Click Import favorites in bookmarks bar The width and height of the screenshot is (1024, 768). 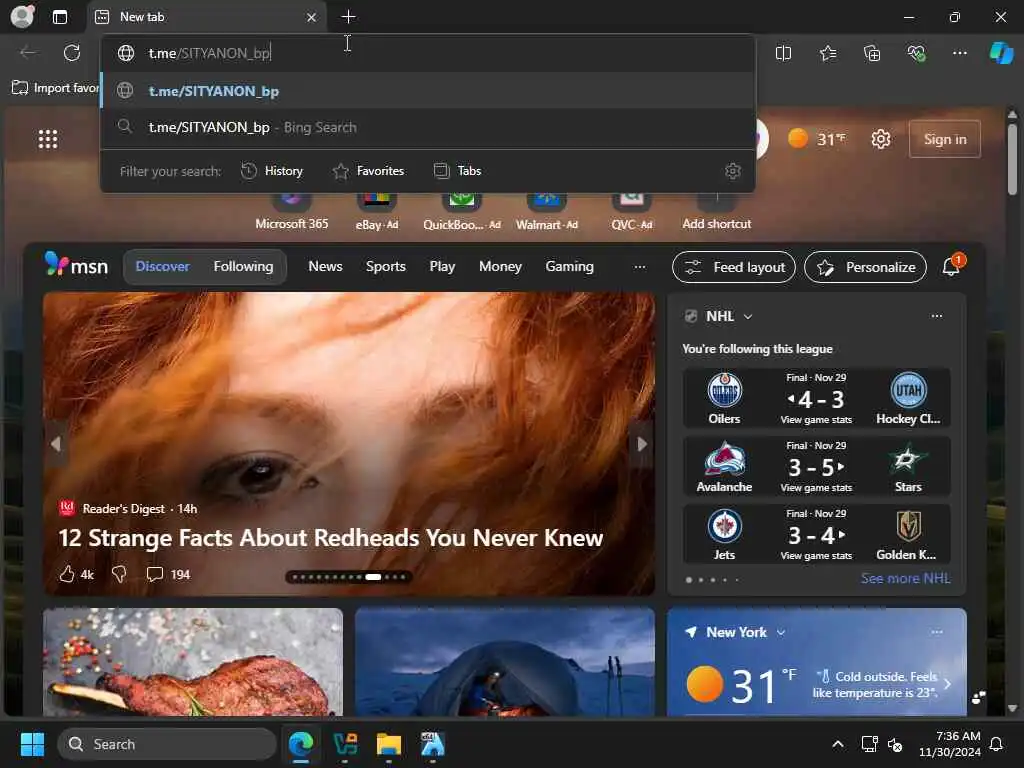(56, 88)
